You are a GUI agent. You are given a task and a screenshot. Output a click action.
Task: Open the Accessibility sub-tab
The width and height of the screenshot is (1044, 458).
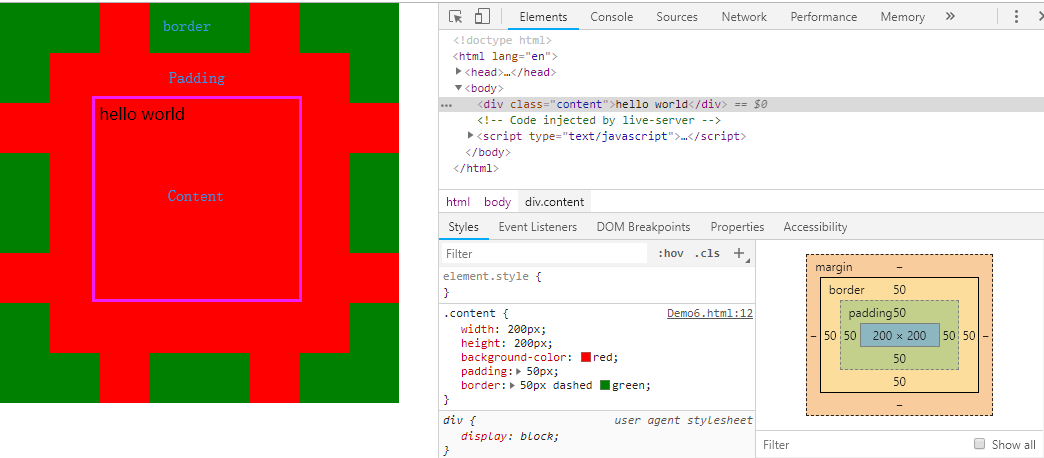coord(816,226)
